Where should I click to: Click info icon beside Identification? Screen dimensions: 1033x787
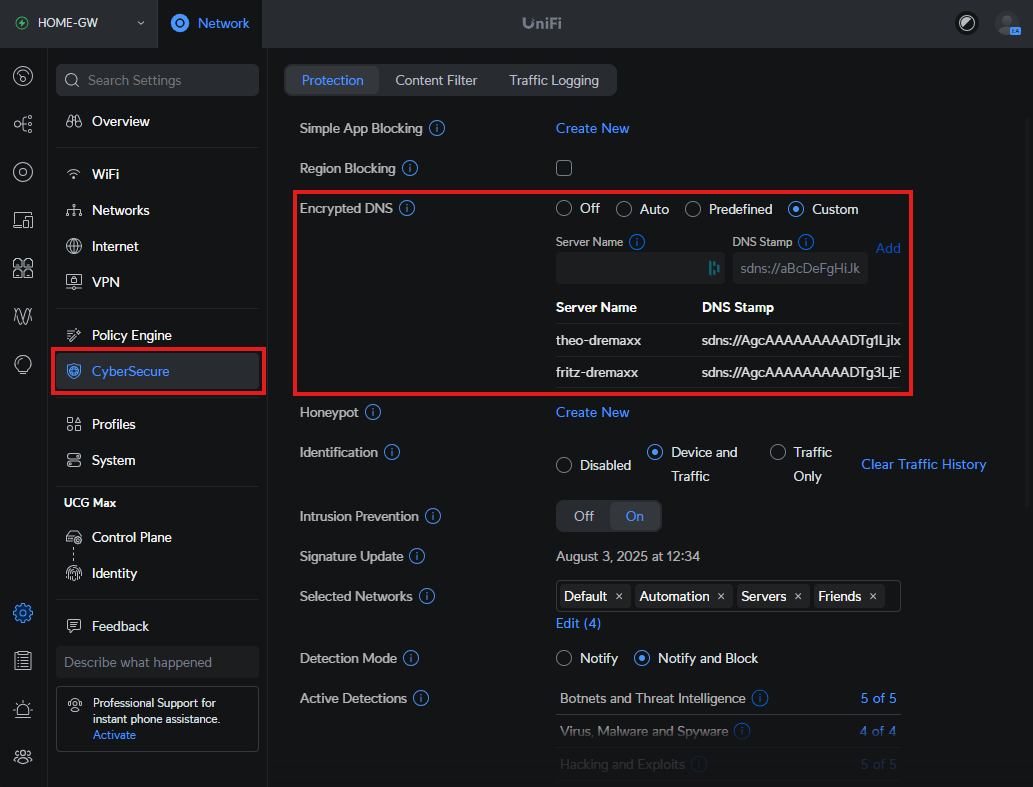(x=392, y=452)
